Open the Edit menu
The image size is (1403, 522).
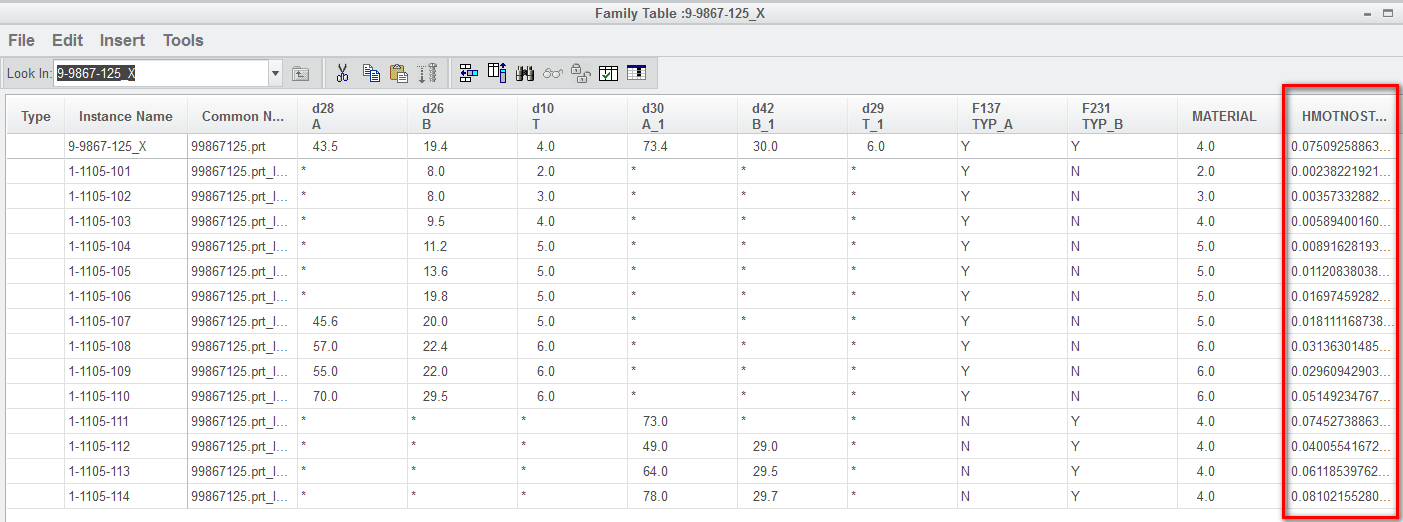click(x=68, y=40)
